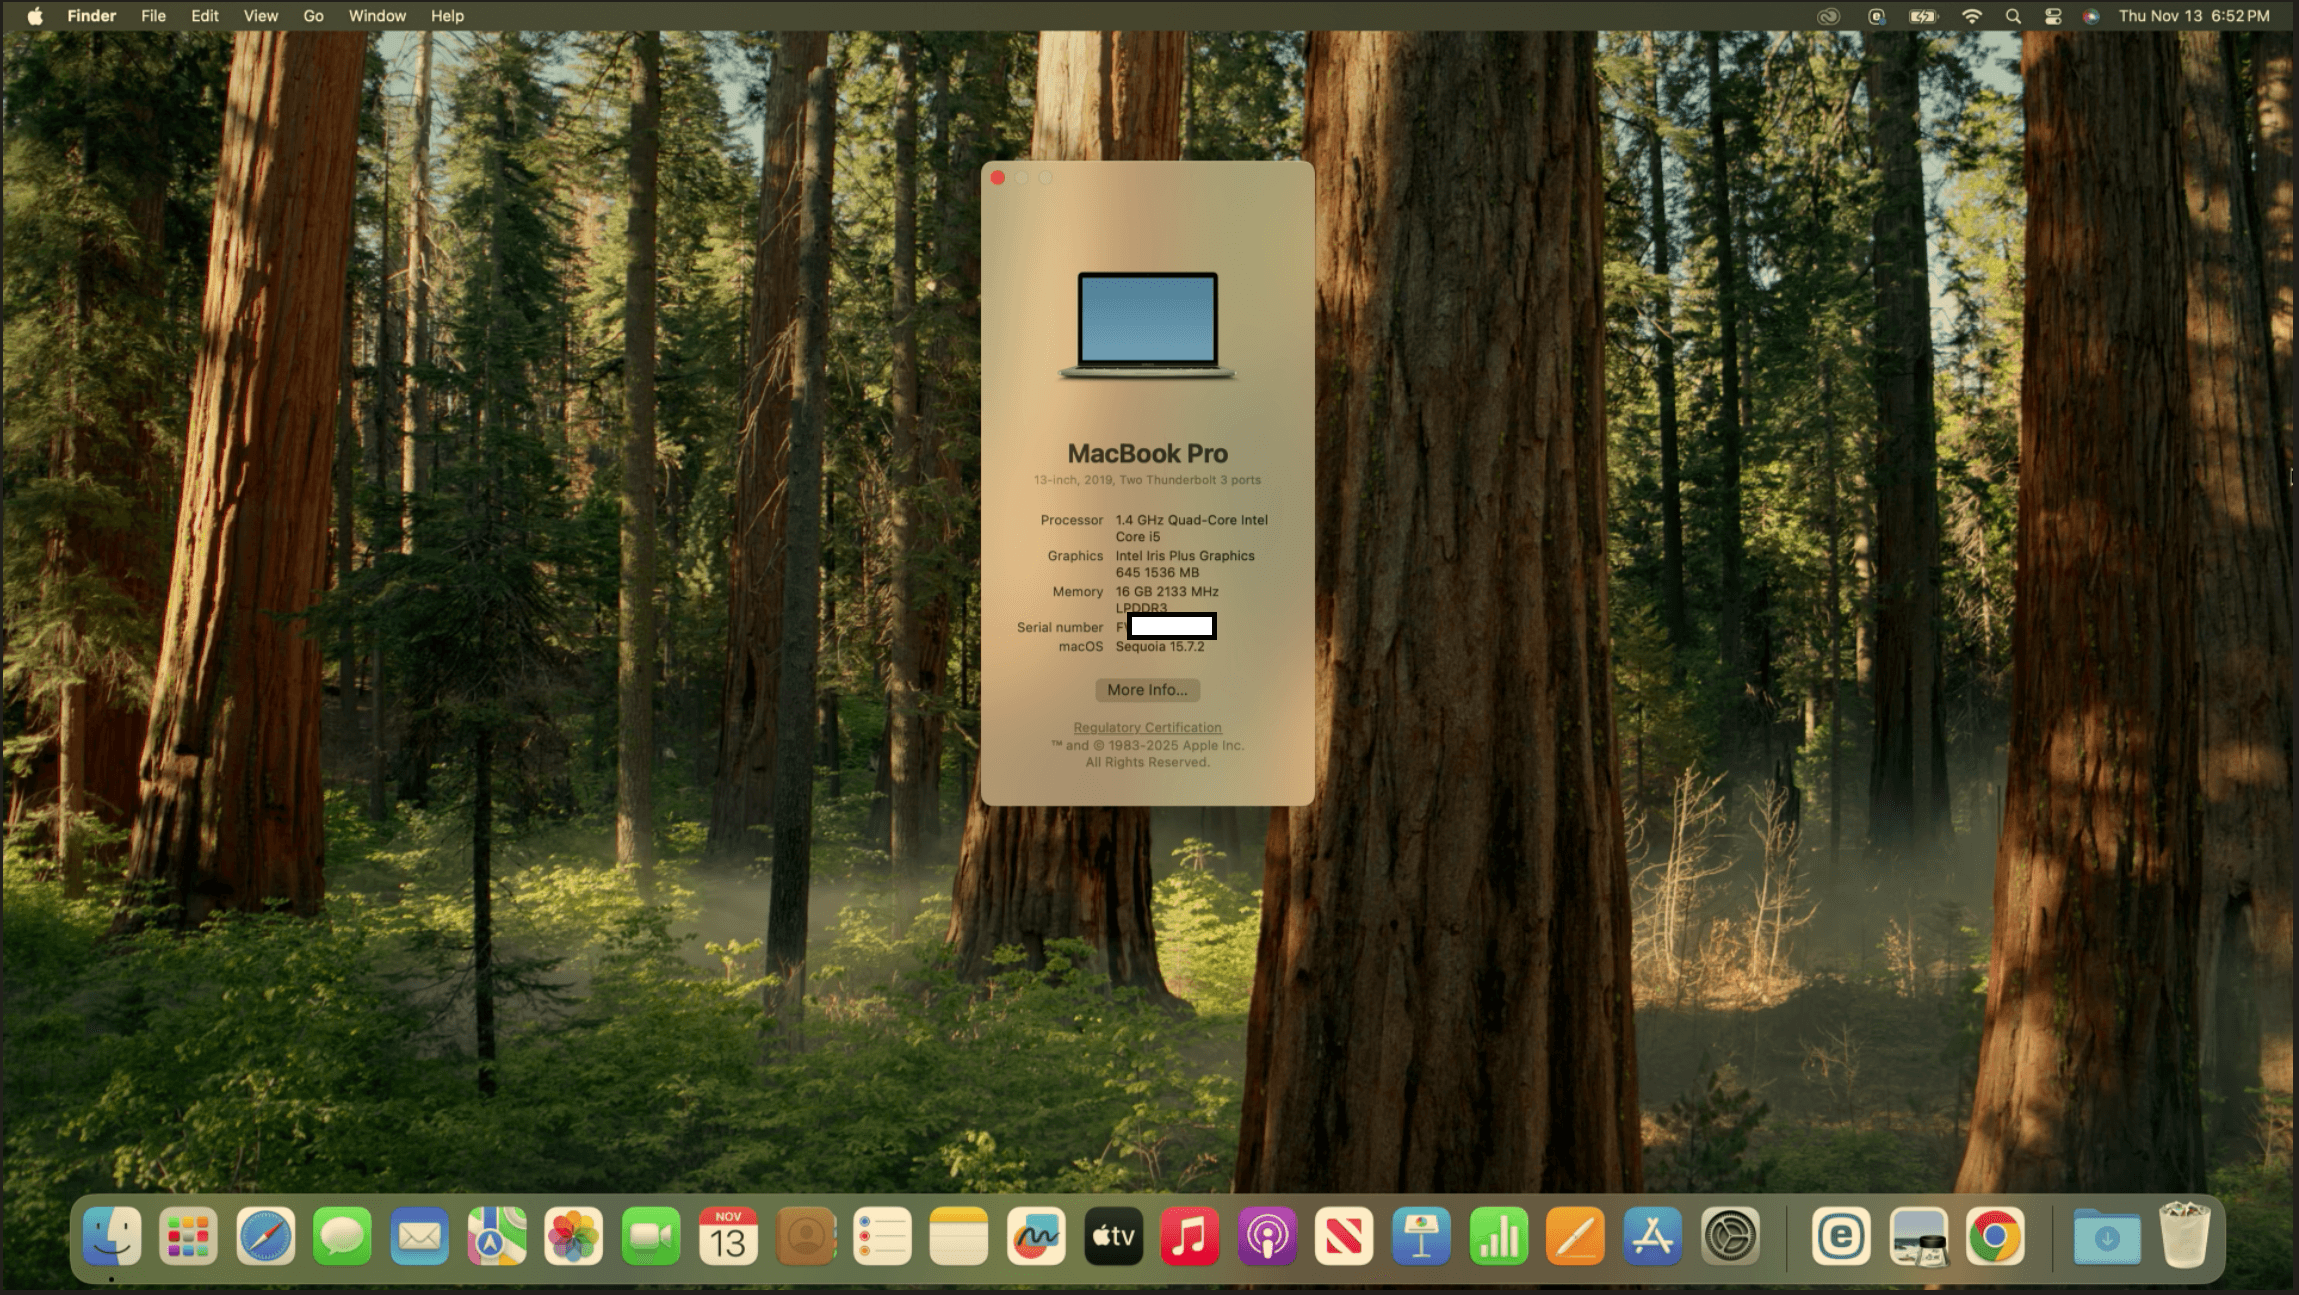Open Control Center in menu bar
The width and height of the screenshot is (2299, 1295).
click(x=2053, y=16)
